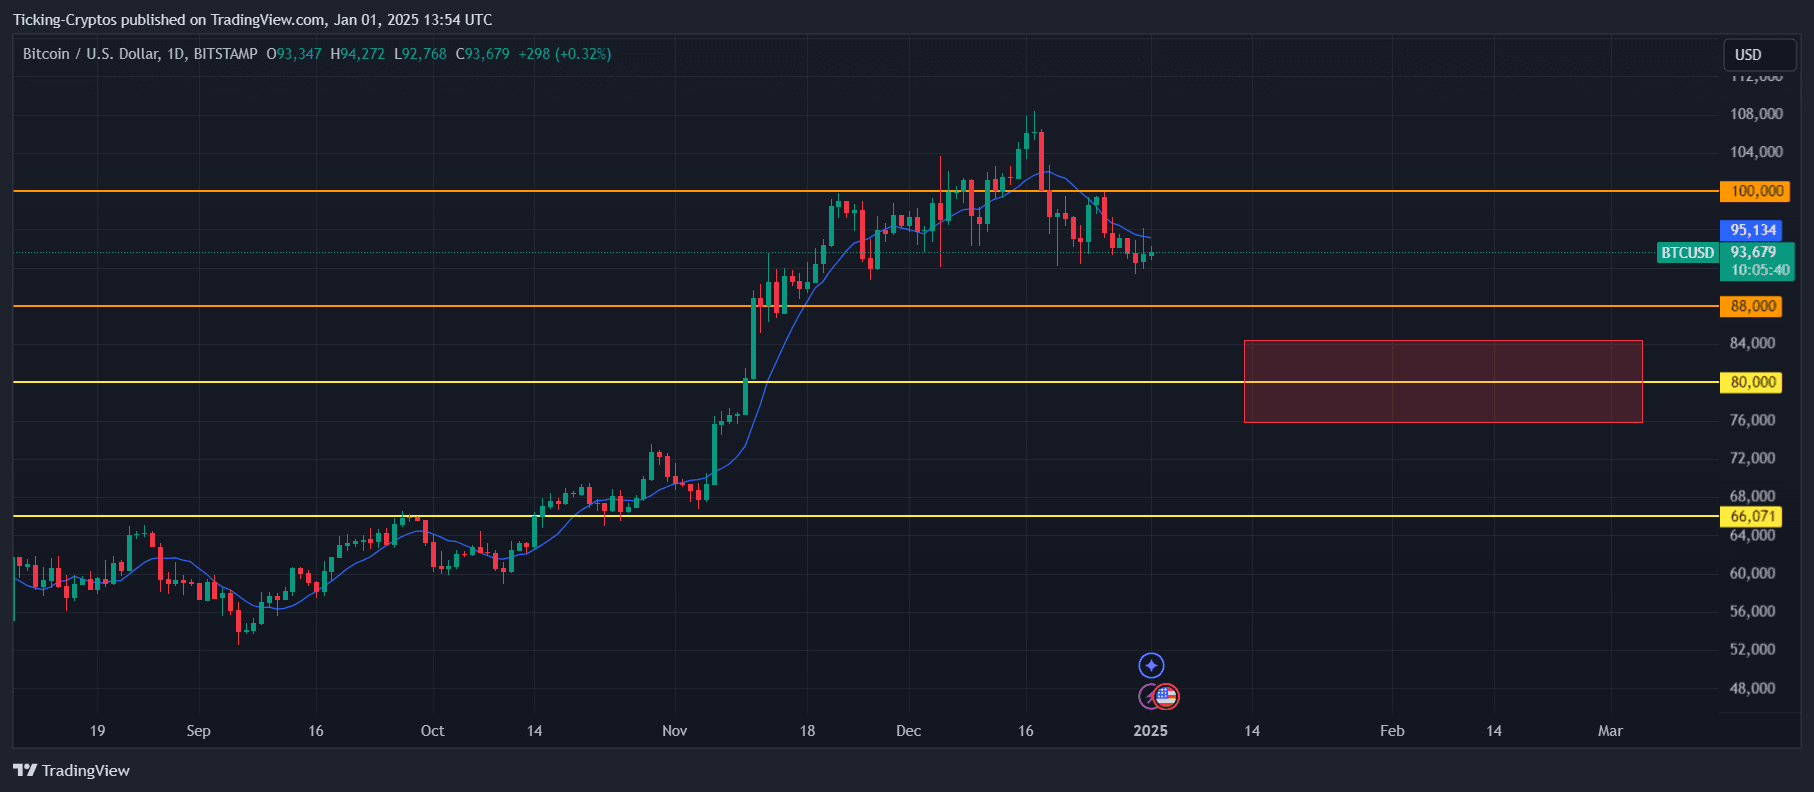Click the high price value H94,272
The height and width of the screenshot is (792, 1814).
tap(357, 54)
